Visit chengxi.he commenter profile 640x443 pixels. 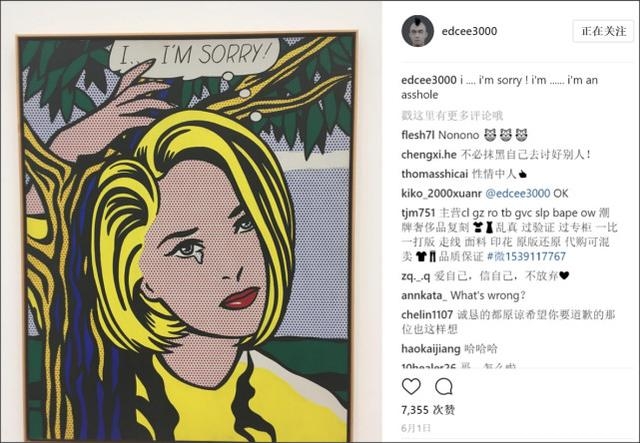click(x=429, y=155)
